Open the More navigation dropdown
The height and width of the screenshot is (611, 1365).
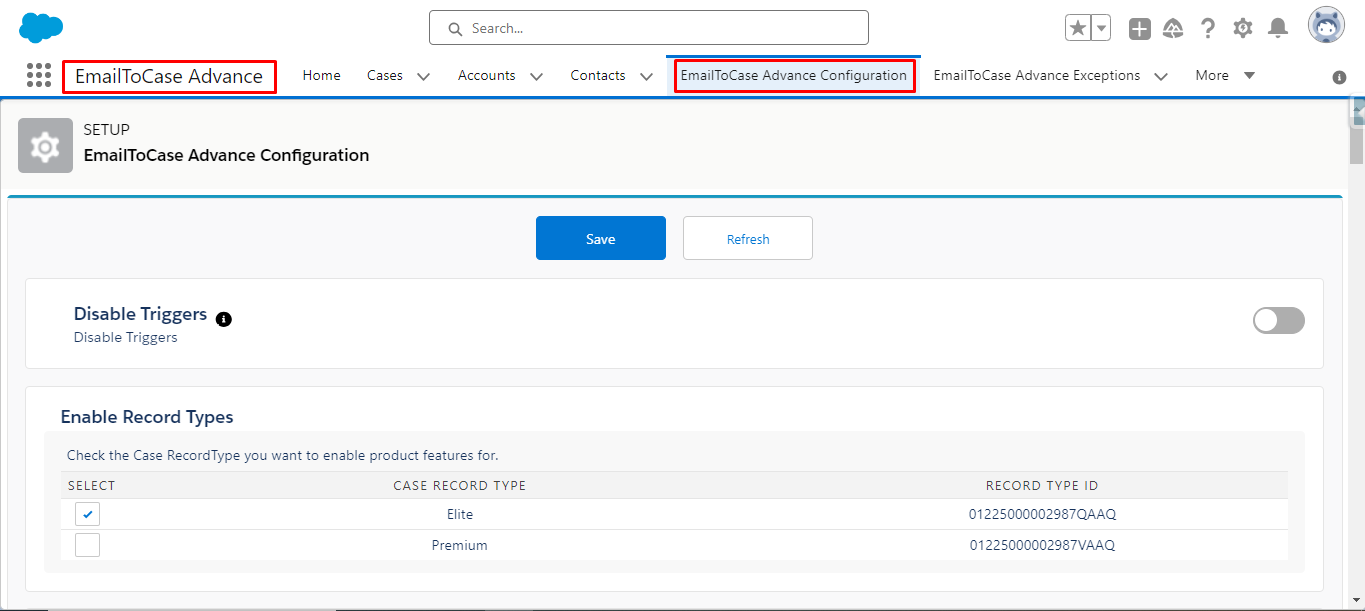pyautogui.click(x=1225, y=76)
